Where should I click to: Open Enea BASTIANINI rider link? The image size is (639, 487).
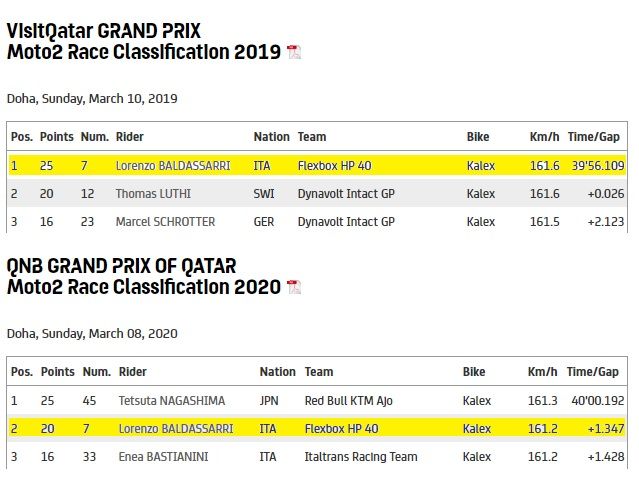click(x=163, y=457)
